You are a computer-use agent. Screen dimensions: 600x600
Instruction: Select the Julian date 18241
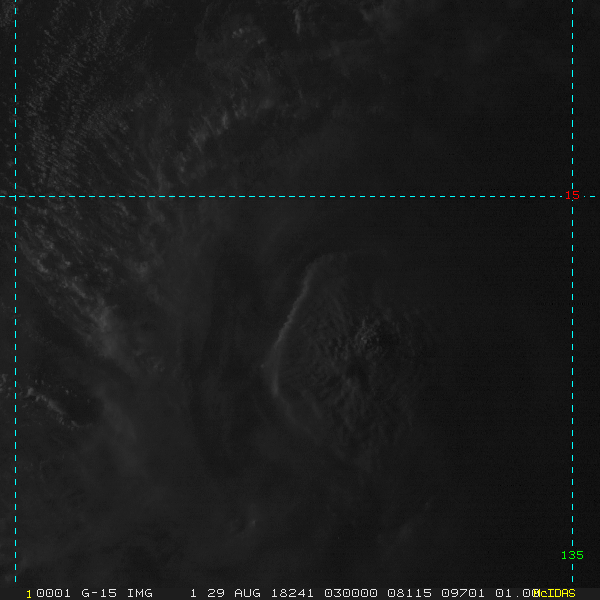292,593
